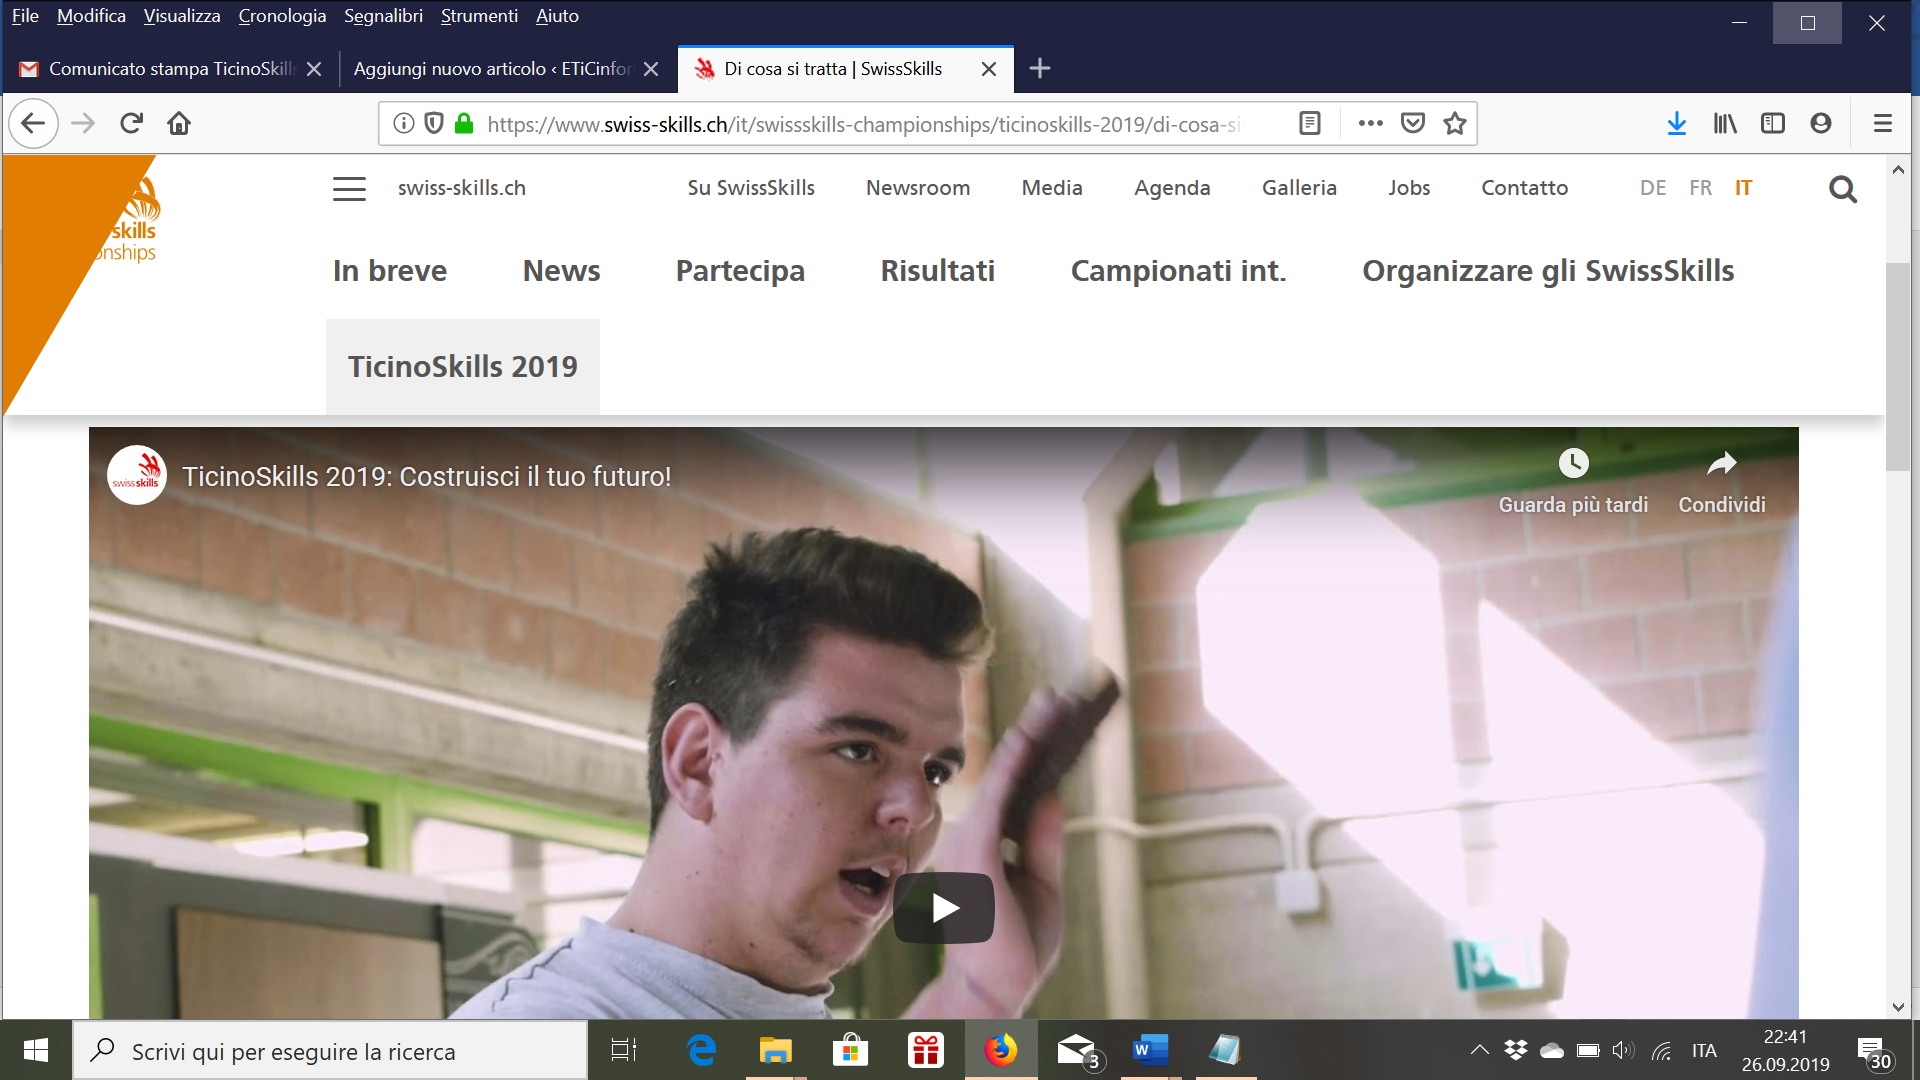
Task: Close the Aggiungi nuovo articolo tab
Action: 651,69
